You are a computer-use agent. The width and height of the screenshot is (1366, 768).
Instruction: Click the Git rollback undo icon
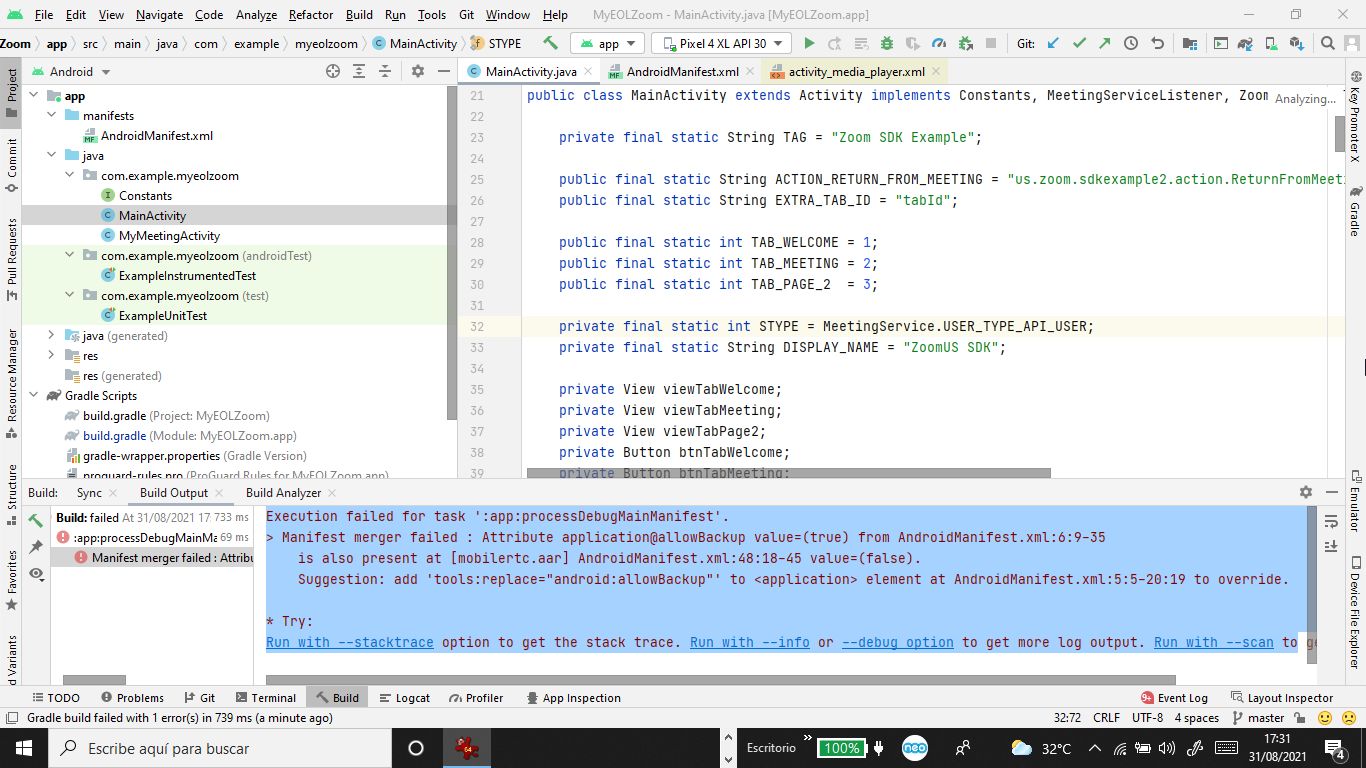(1157, 43)
